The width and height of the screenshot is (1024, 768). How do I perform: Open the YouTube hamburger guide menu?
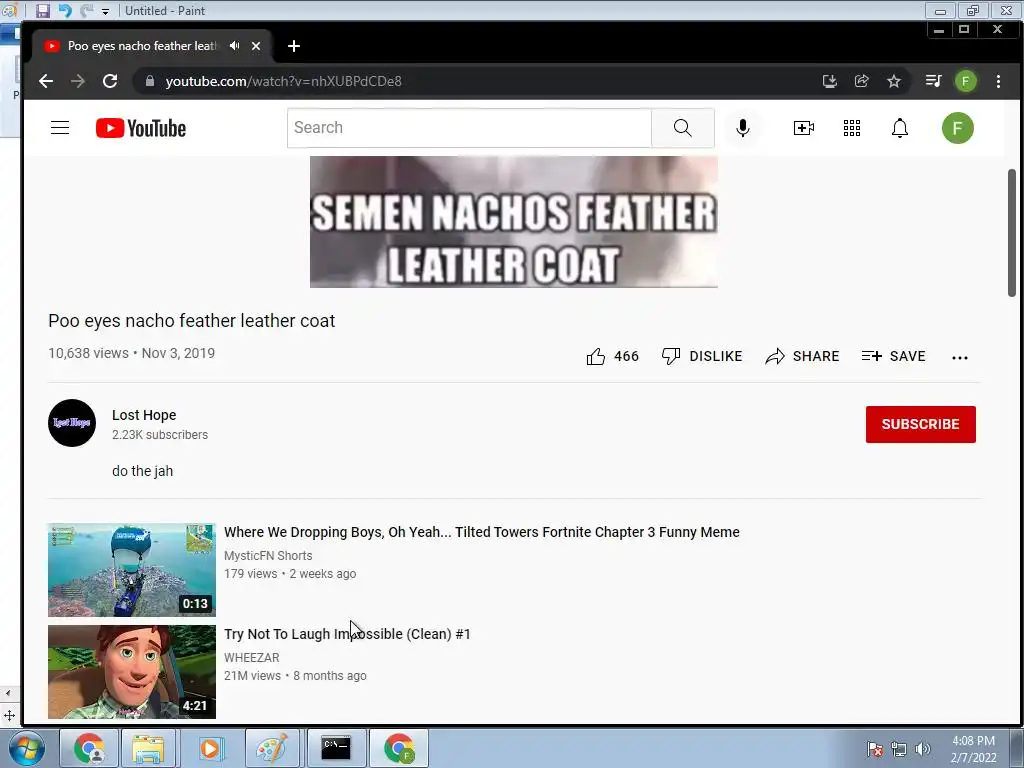(60, 128)
